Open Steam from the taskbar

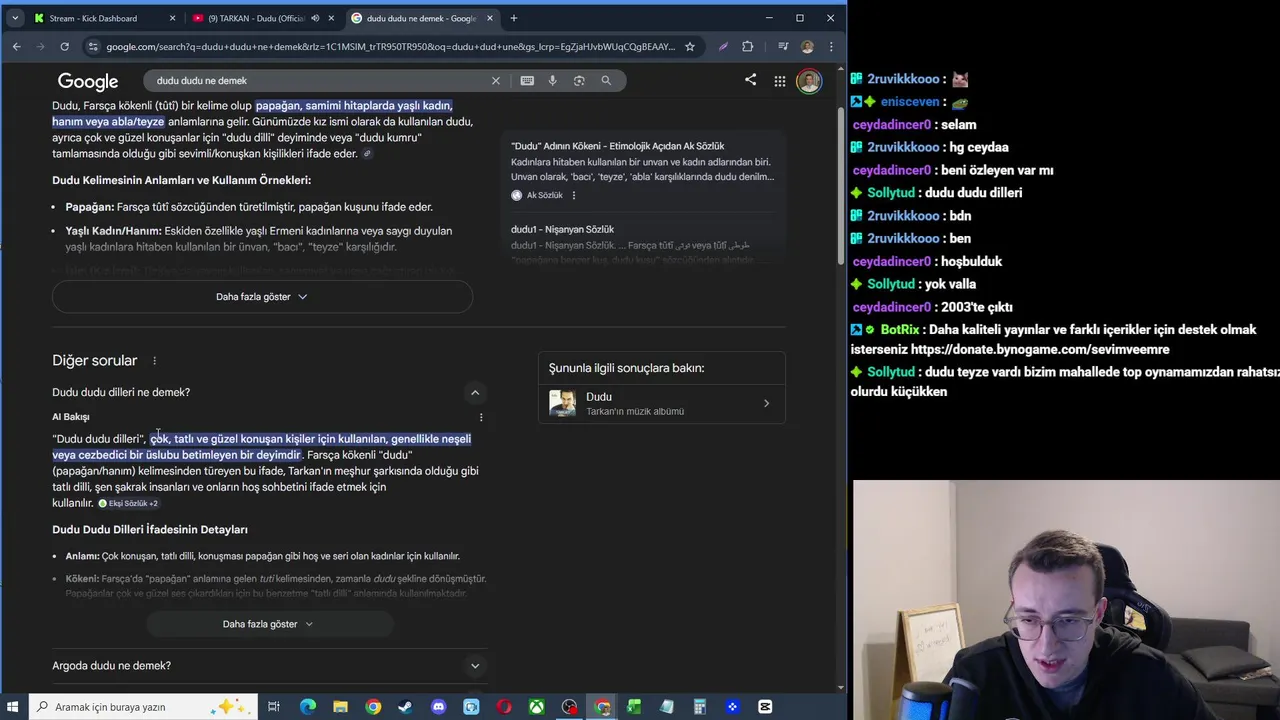(405, 707)
